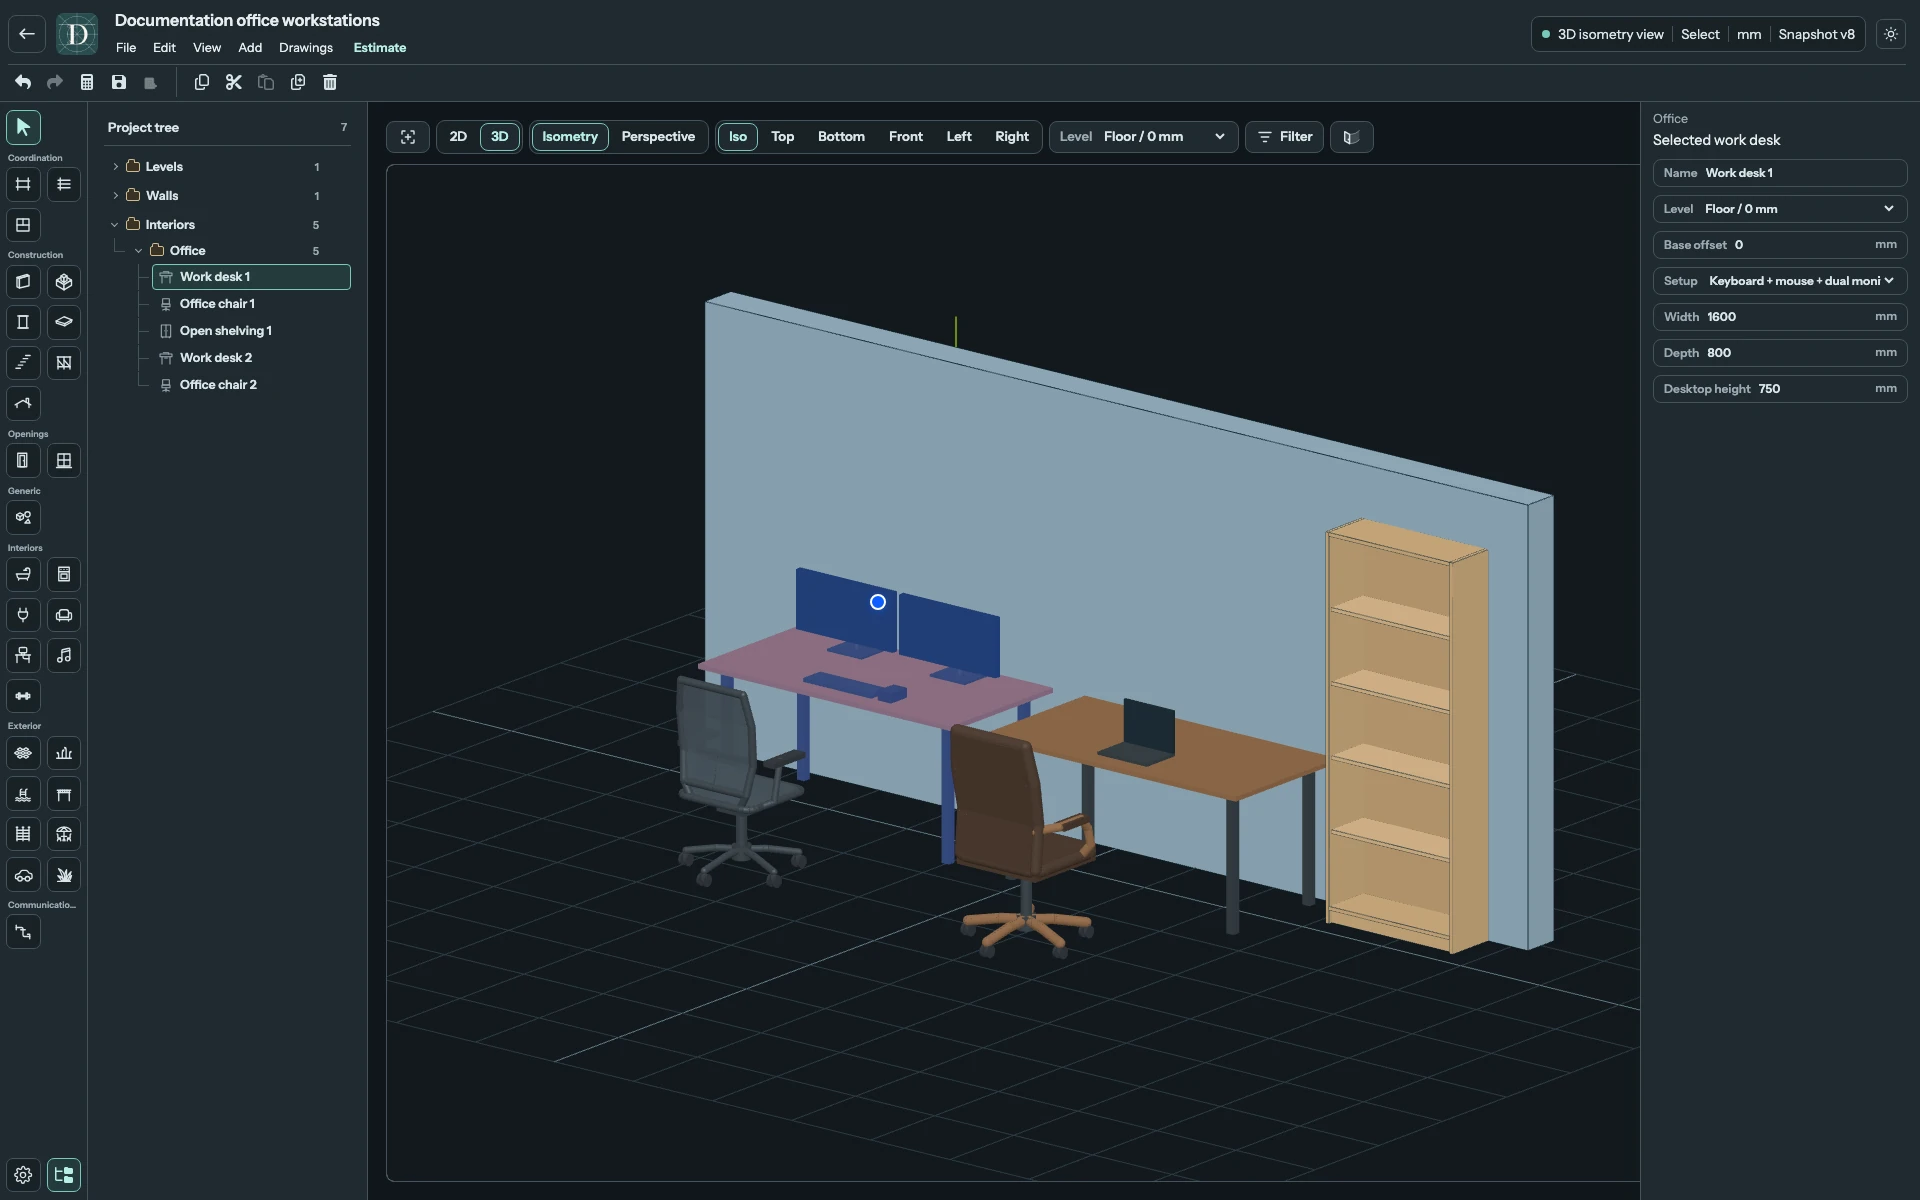Collapse the Office subfolder
This screenshot has width=1920, height=1200.
coord(139,251)
